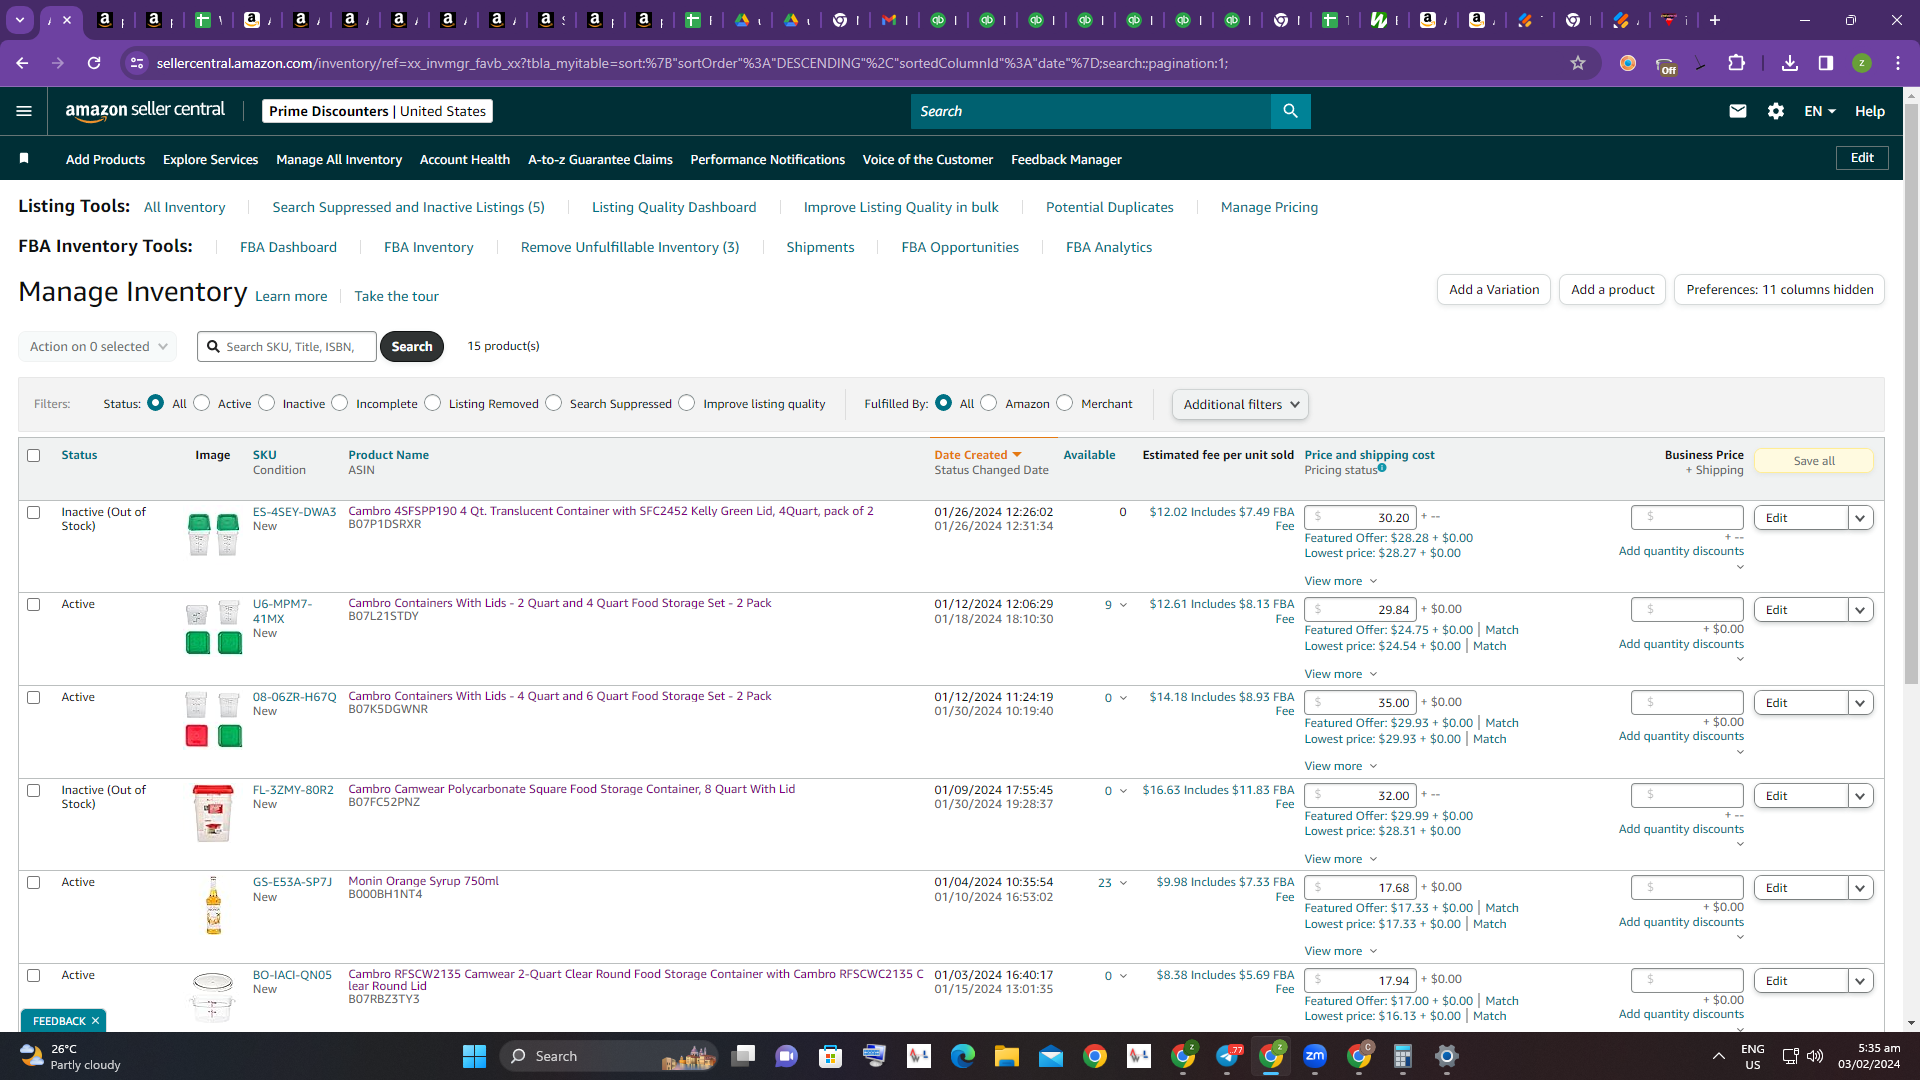Select Merchant under Fulfilled By
The image size is (1920, 1080).
coord(1065,403)
